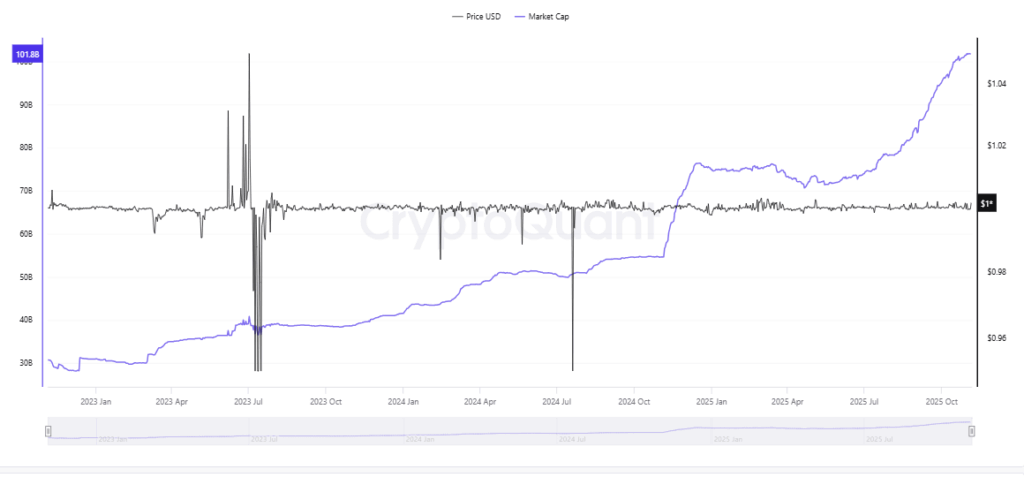Click the $0.98 price axis label

coord(995,272)
